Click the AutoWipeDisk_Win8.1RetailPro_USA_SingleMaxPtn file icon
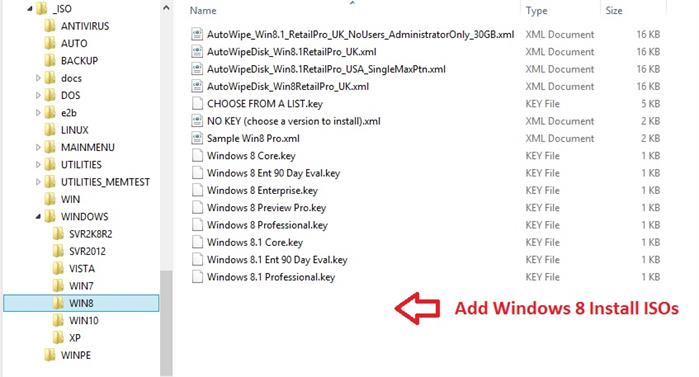Viewport: 699px width, 377px height. (197, 69)
